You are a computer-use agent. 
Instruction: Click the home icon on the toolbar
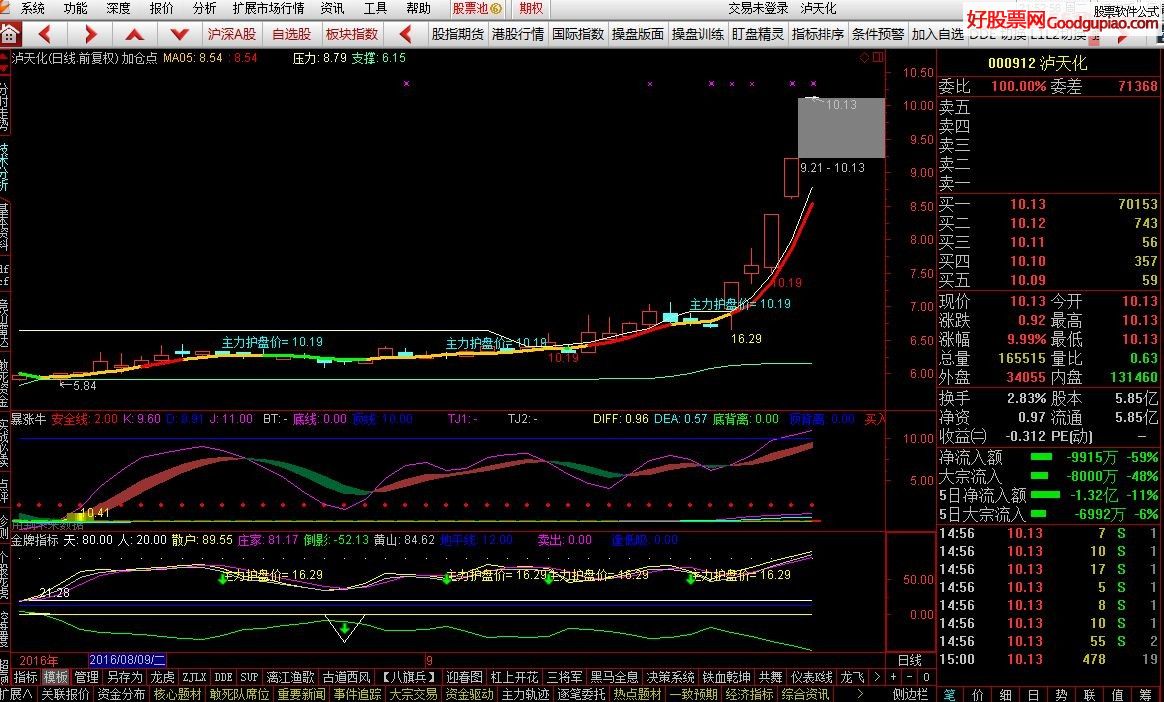8,32
